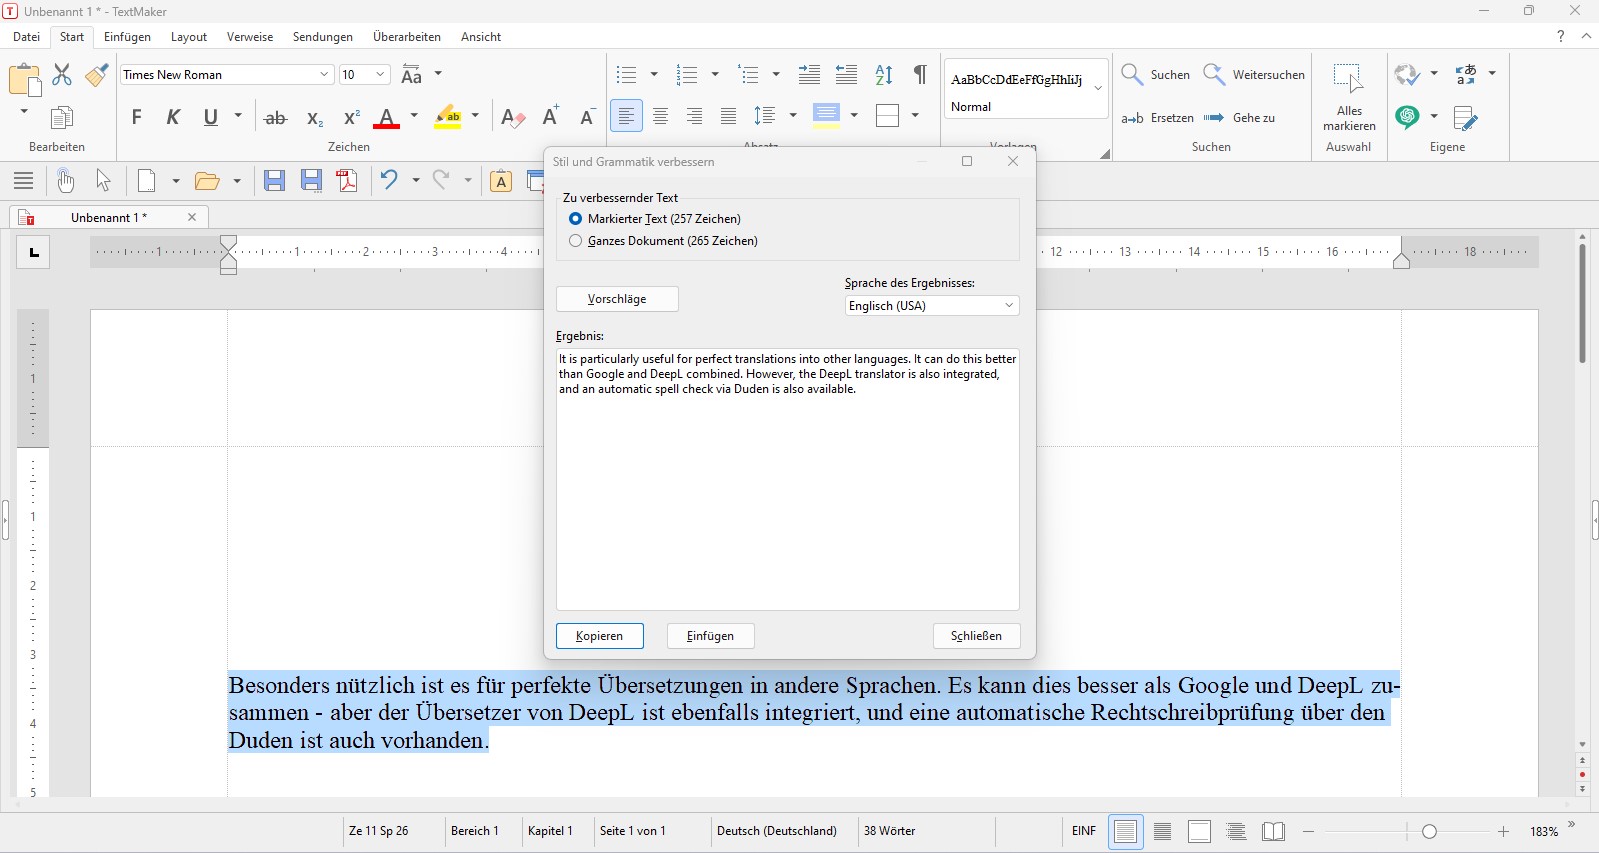Click the superscript icon
This screenshot has width=1599, height=853.
click(351, 118)
